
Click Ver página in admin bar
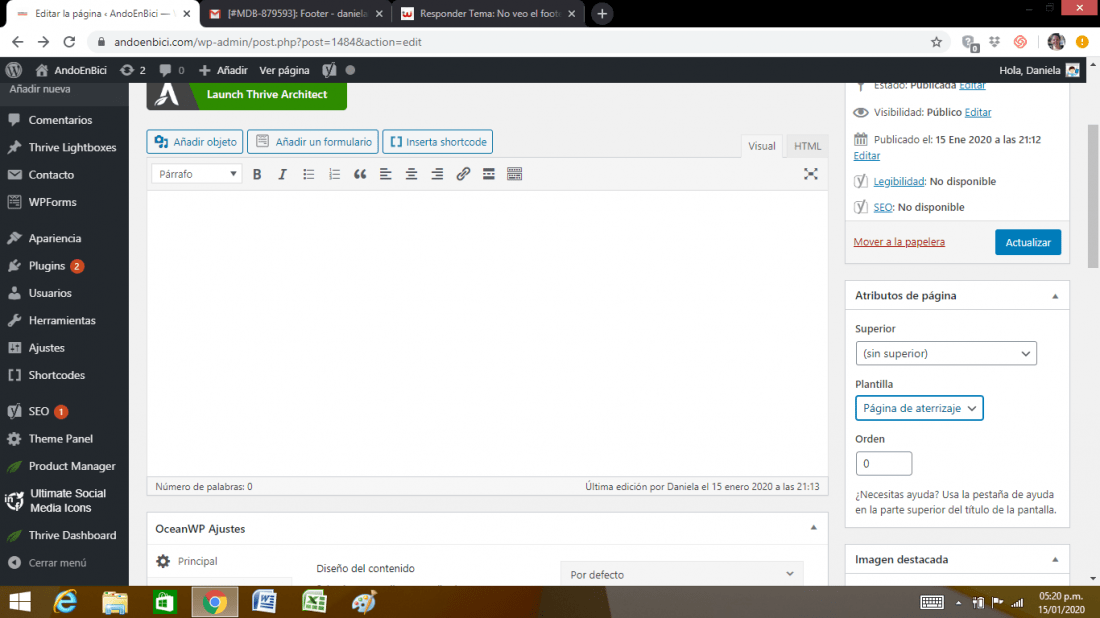coord(284,70)
